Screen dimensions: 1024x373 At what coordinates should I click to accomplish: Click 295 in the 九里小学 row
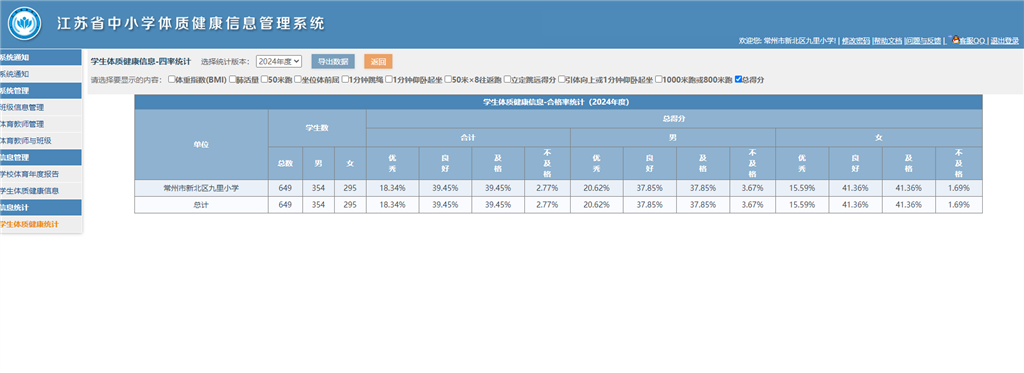(x=350, y=188)
